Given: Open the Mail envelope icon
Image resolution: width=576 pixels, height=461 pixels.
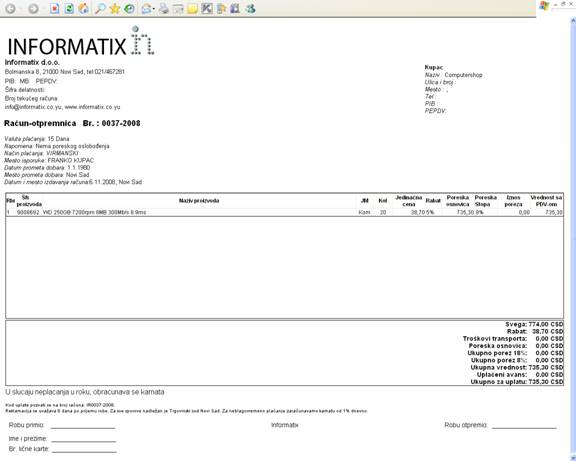Looking at the screenshot, I should (x=147, y=8).
